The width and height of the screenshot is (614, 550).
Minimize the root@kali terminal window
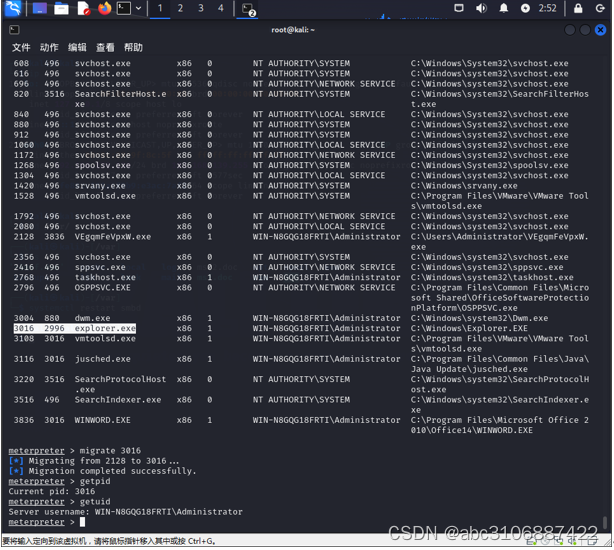click(570, 30)
